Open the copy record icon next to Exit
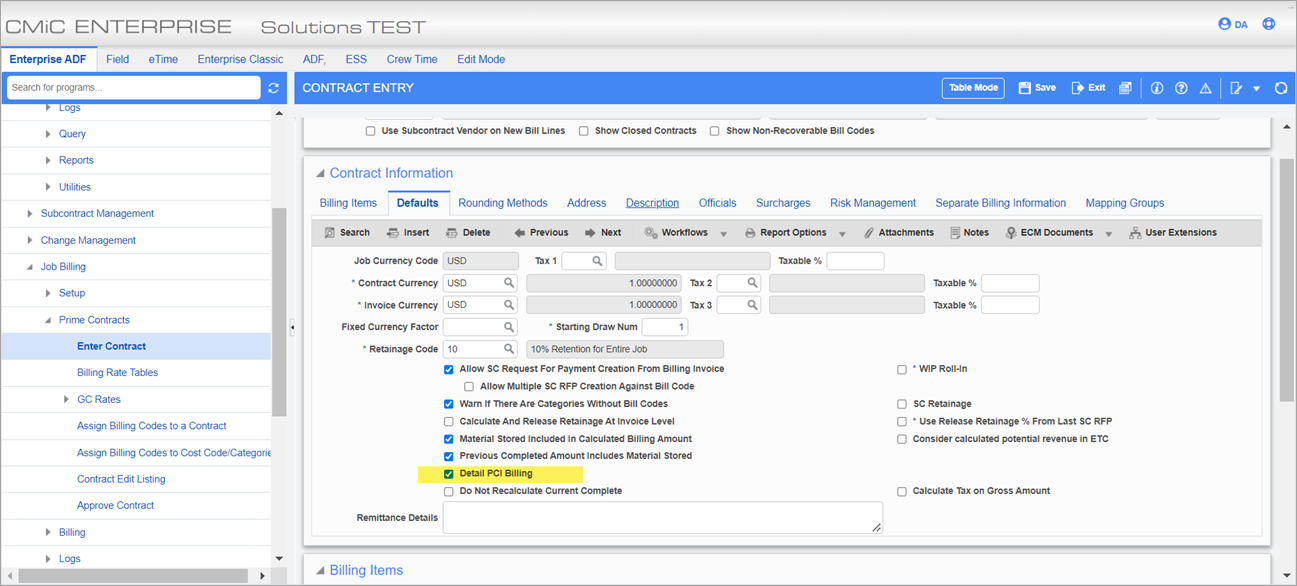This screenshot has height=586, width=1297. [1125, 88]
